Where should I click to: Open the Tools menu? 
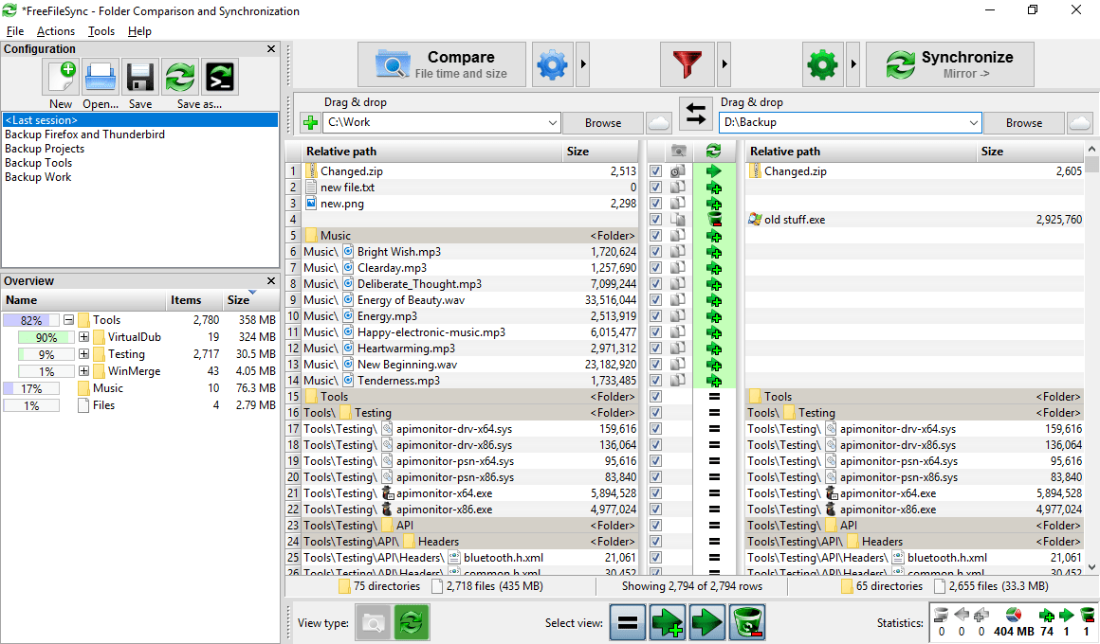tap(101, 31)
